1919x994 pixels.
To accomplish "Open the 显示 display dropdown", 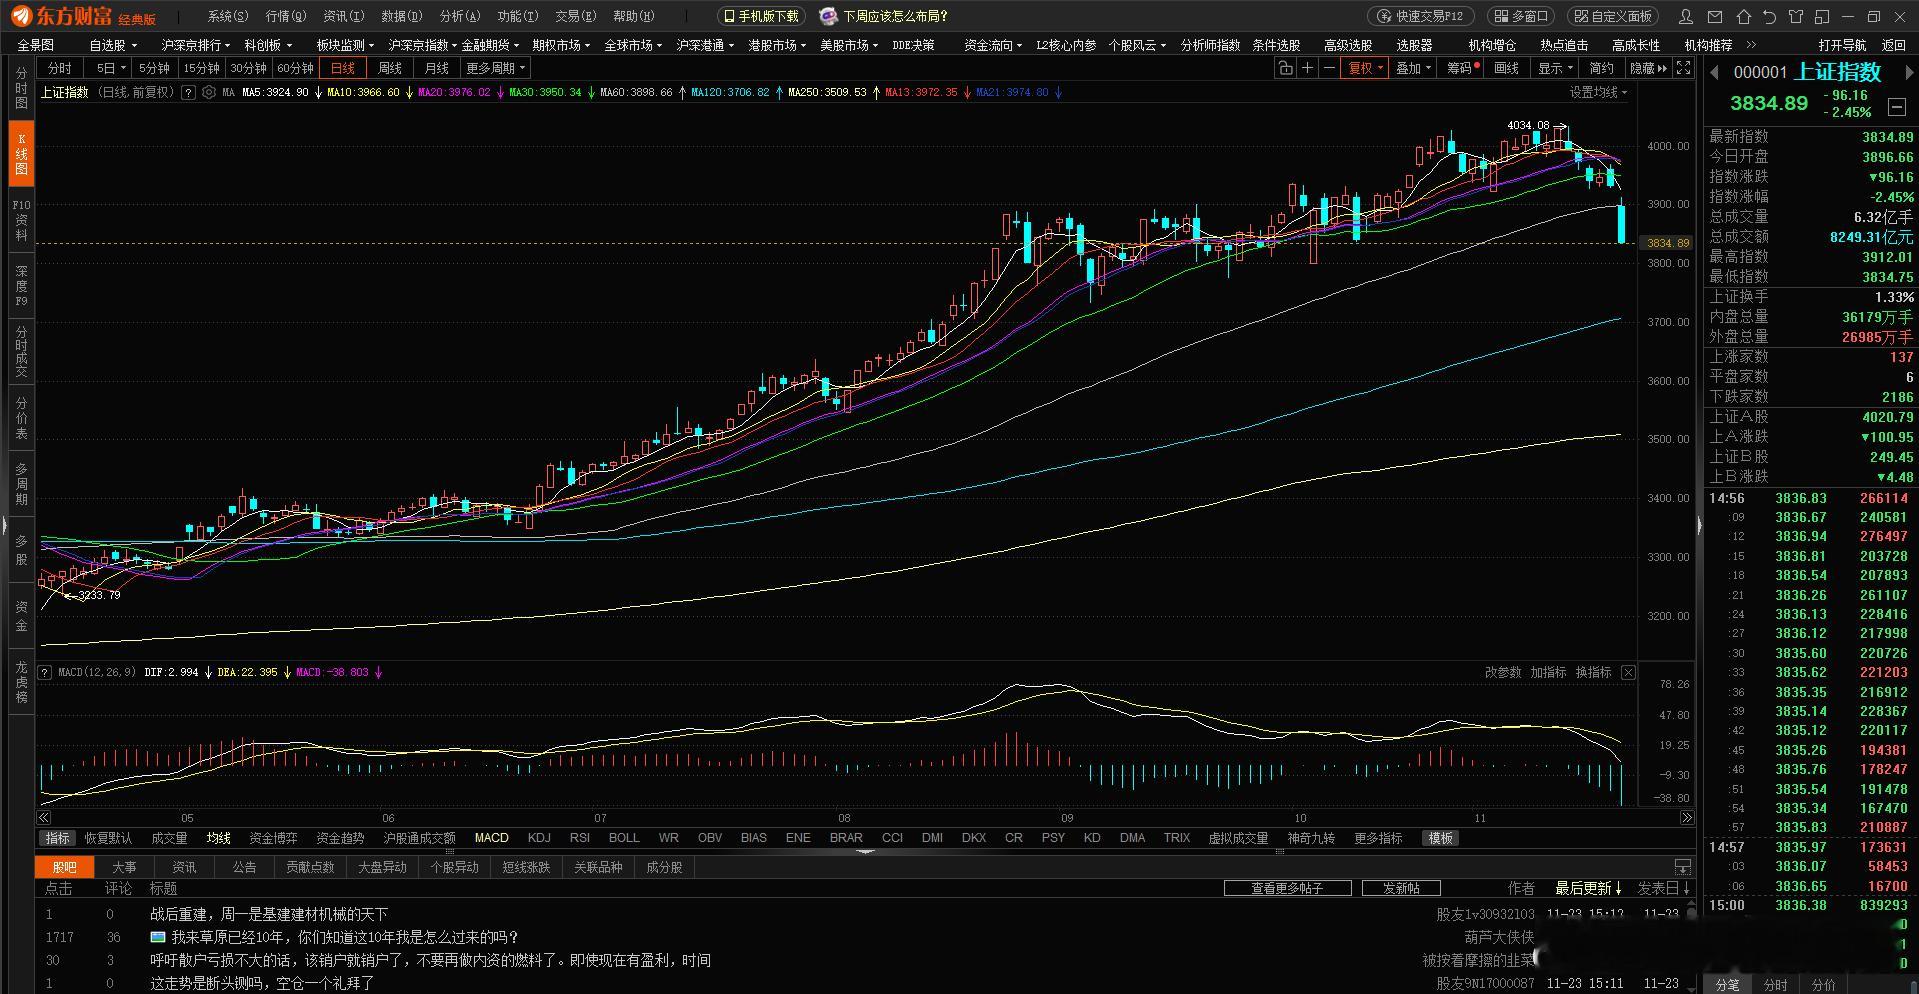I will 1555,68.
